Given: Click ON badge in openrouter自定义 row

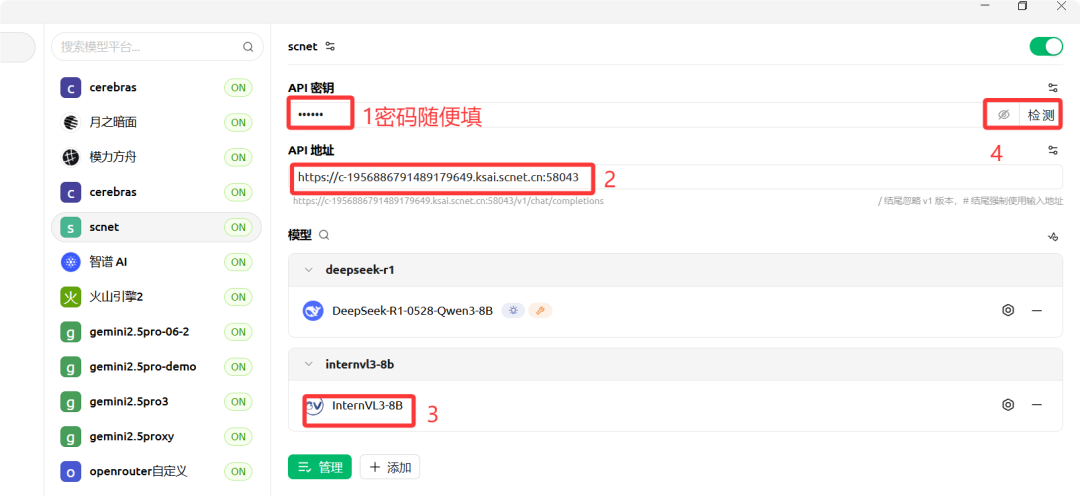Looking at the screenshot, I should click(x=238, y=472).
